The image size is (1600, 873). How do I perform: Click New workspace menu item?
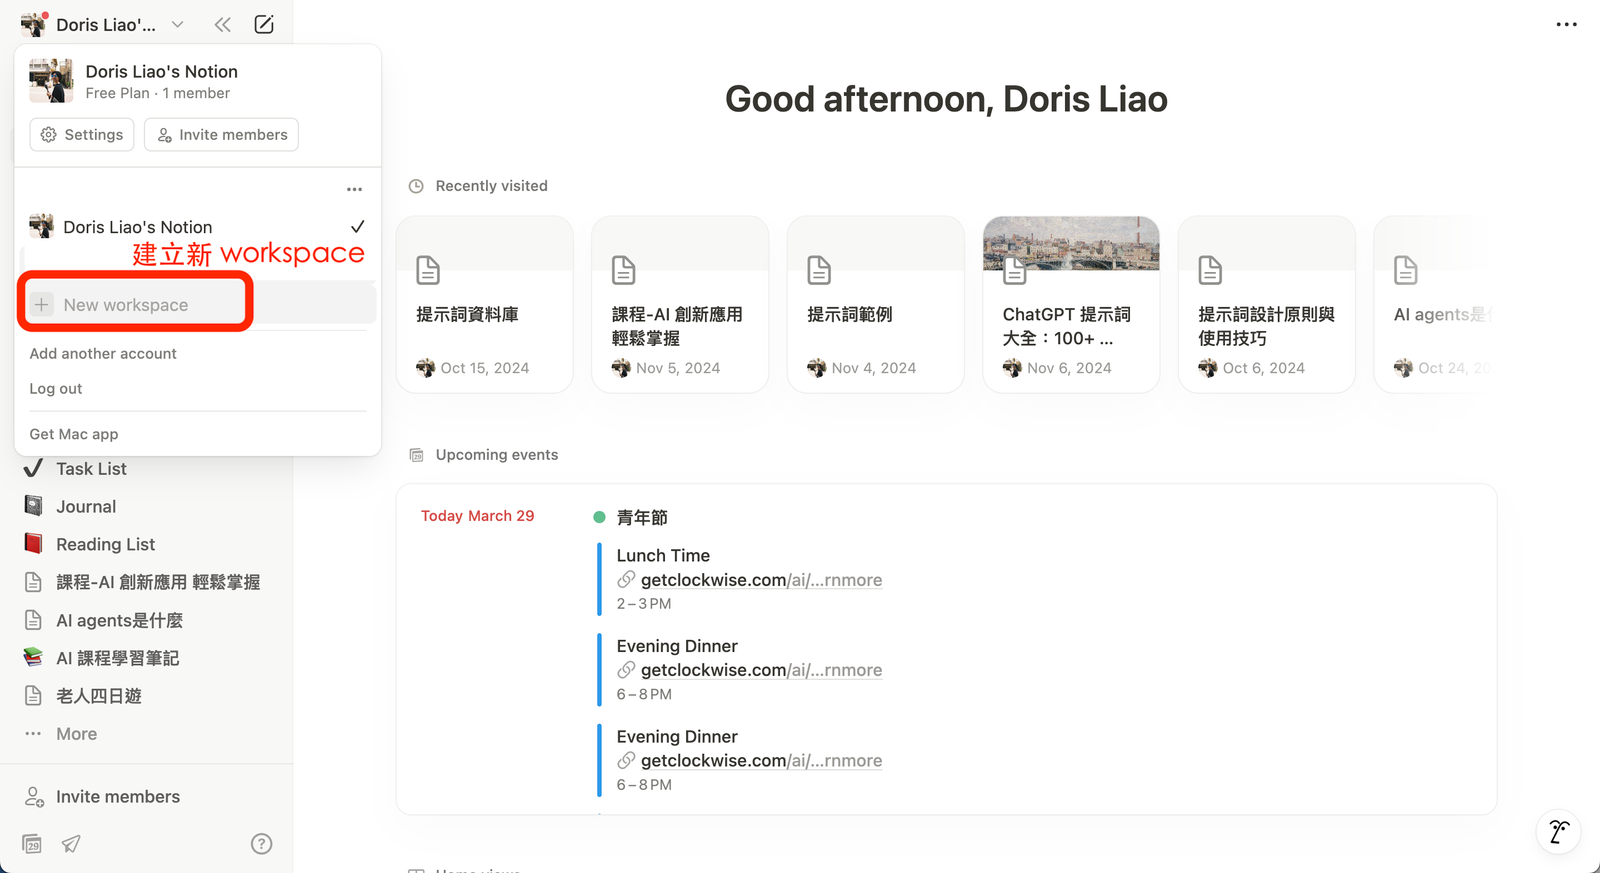tap(126, 305)
